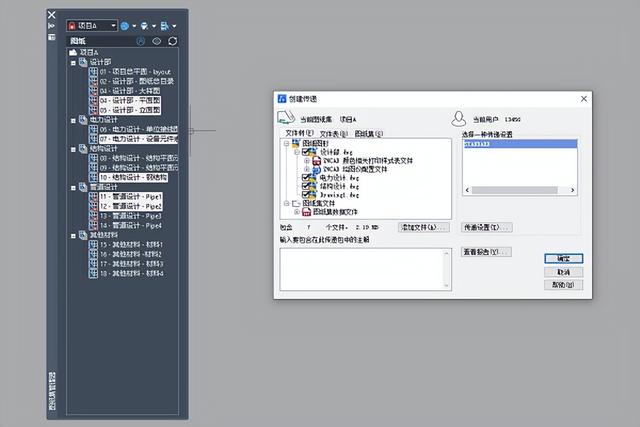The height and width of the screenshot is (427, 640).
Task: Toggle the Drawing1.dwg checkbox
Action: point(307,194)
